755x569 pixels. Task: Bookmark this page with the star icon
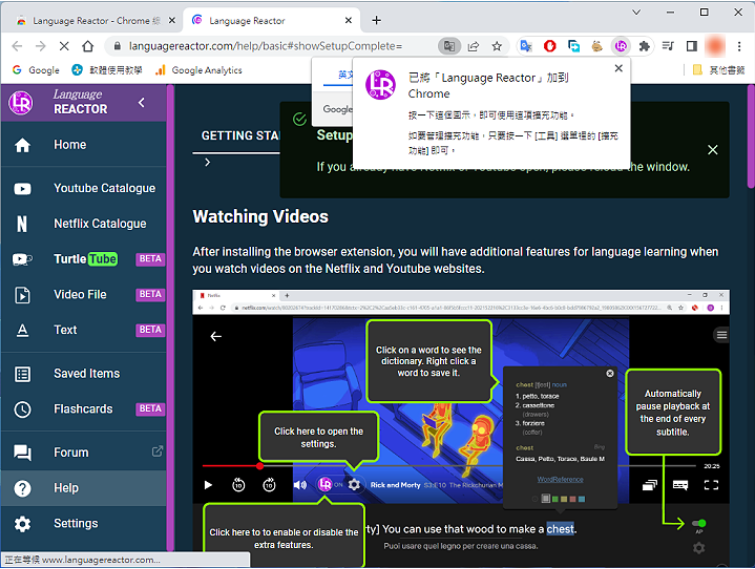coord(497,46)
